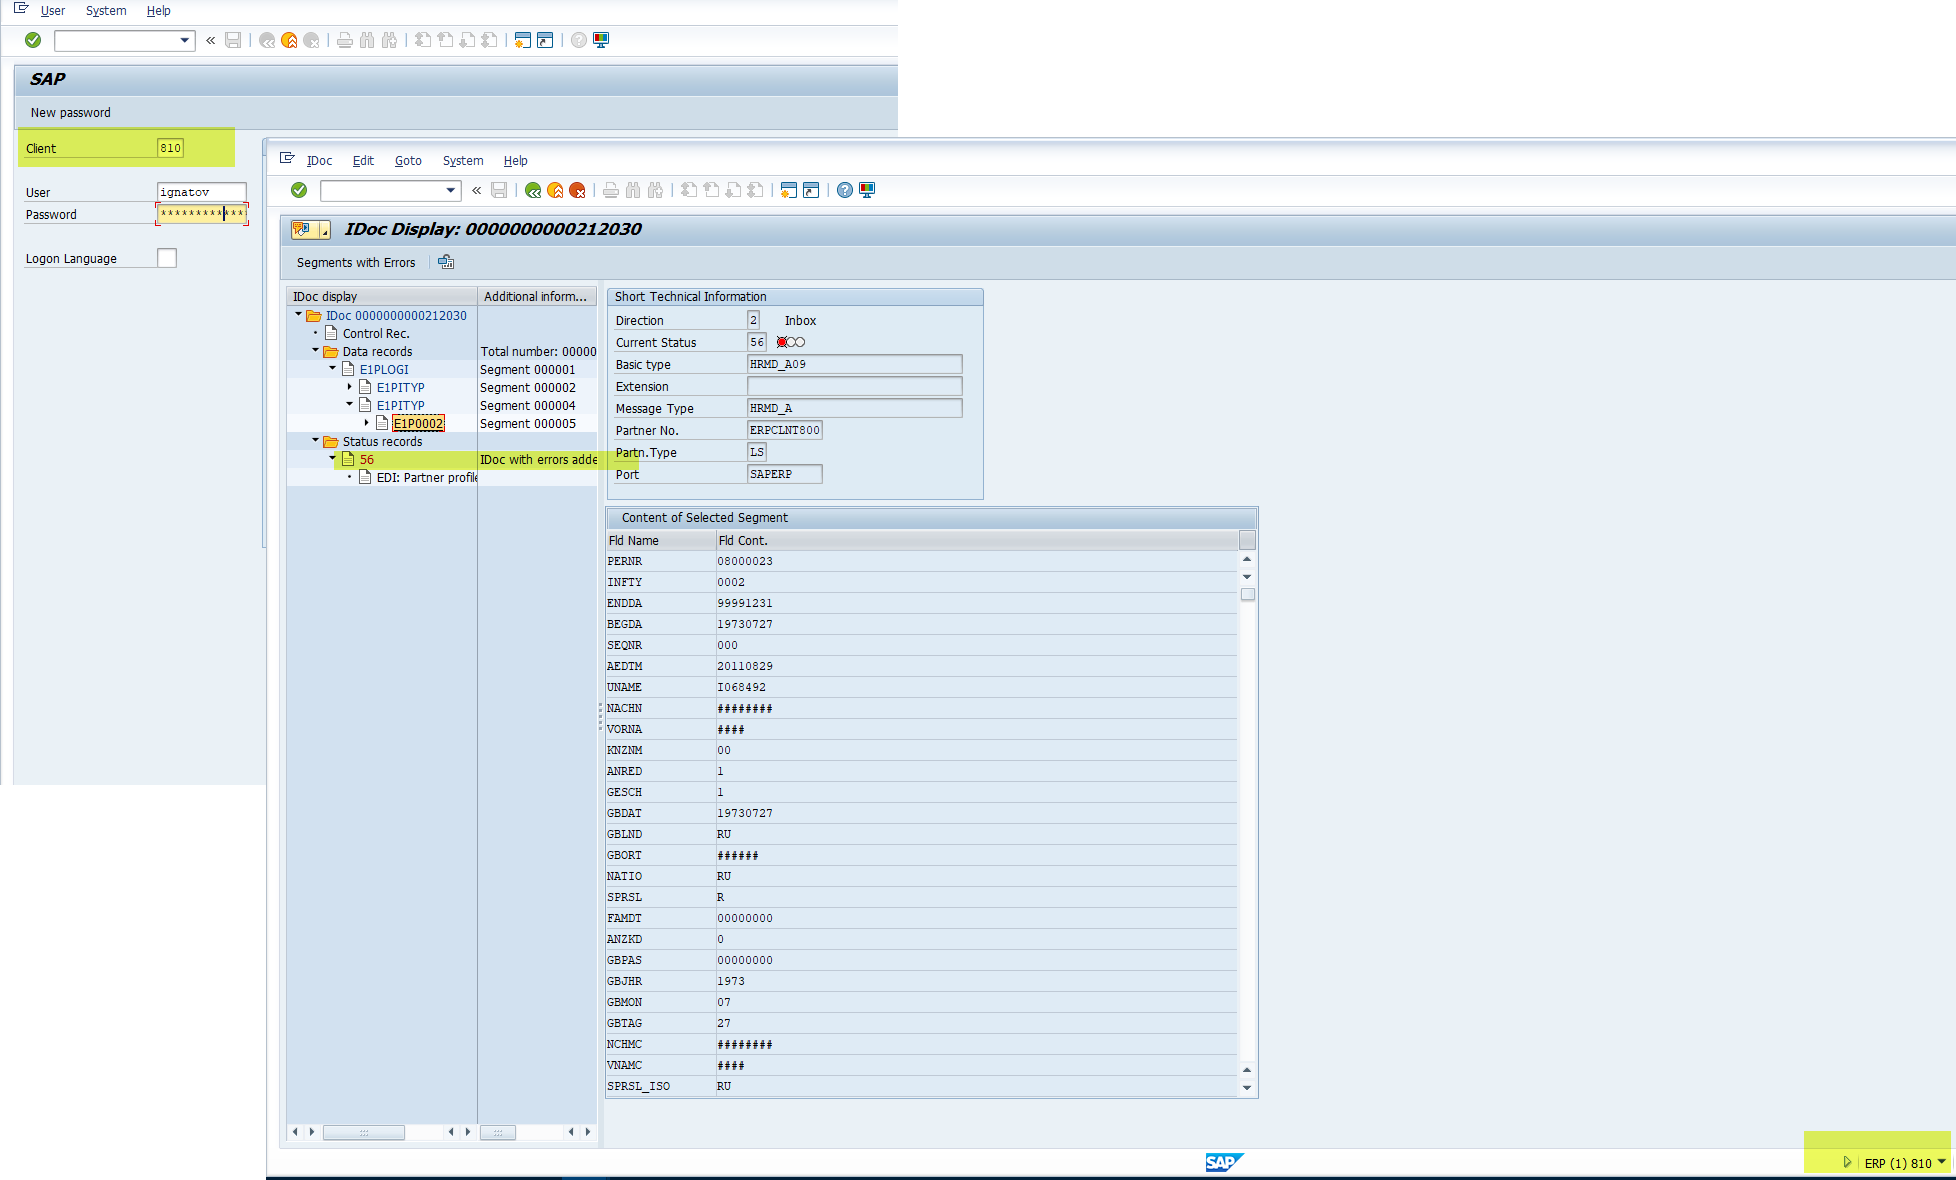Image resolution: width=1956 pixels, height=1180 pixels.
Task: Click orange Exit icon in logon window toolbar
Action: [x=289, y=40]
